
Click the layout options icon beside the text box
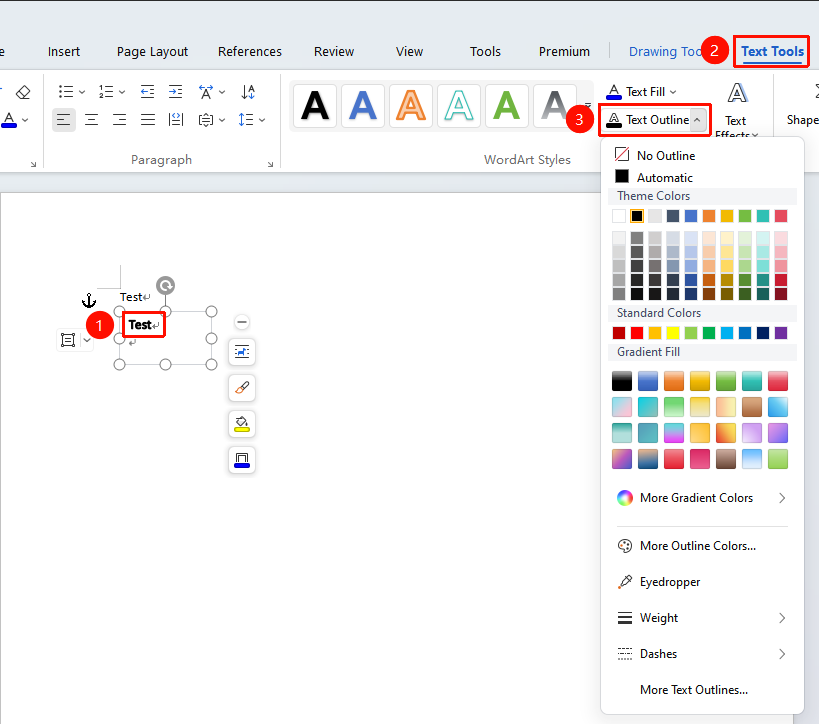click(68, 340)
